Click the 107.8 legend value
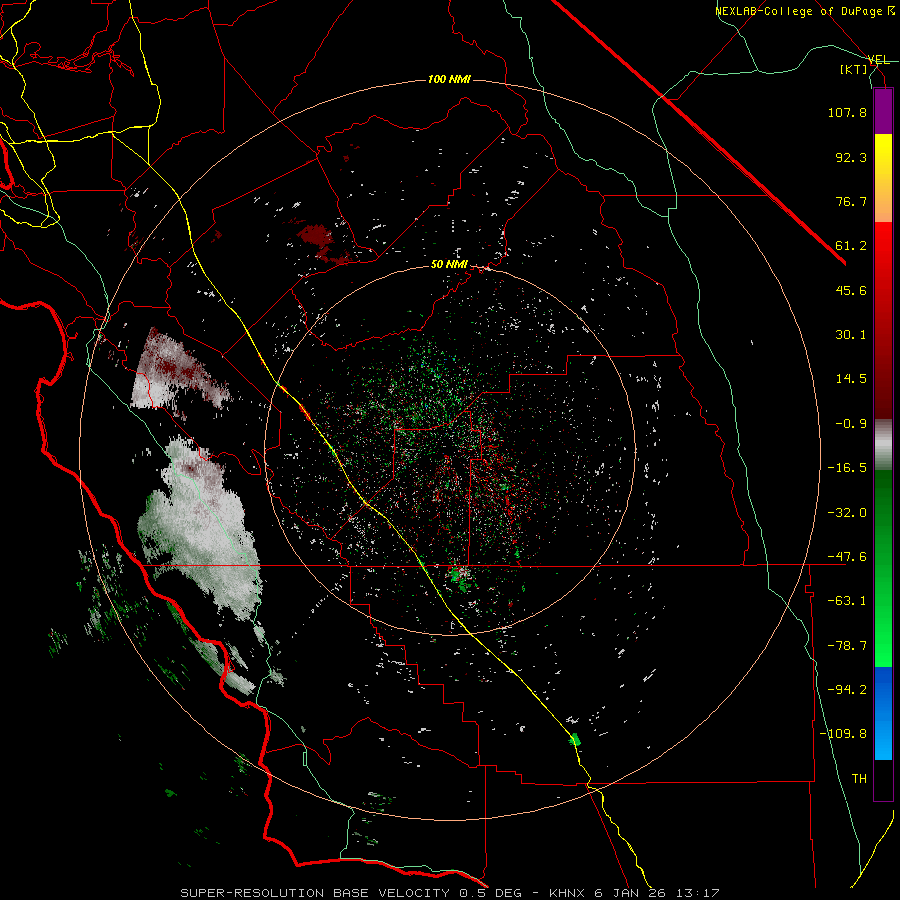Viewport: 900px width, 900px height. pos(847,112)
